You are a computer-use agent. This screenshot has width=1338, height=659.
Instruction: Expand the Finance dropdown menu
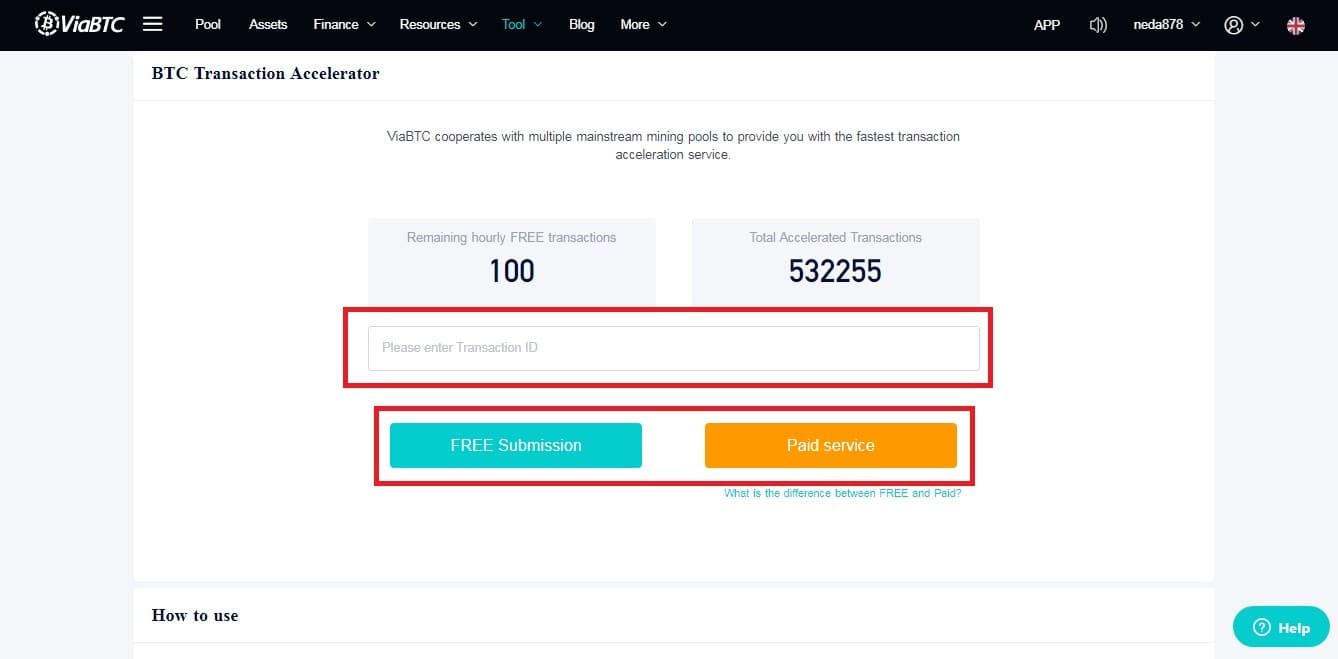click(x=345, y=24)
